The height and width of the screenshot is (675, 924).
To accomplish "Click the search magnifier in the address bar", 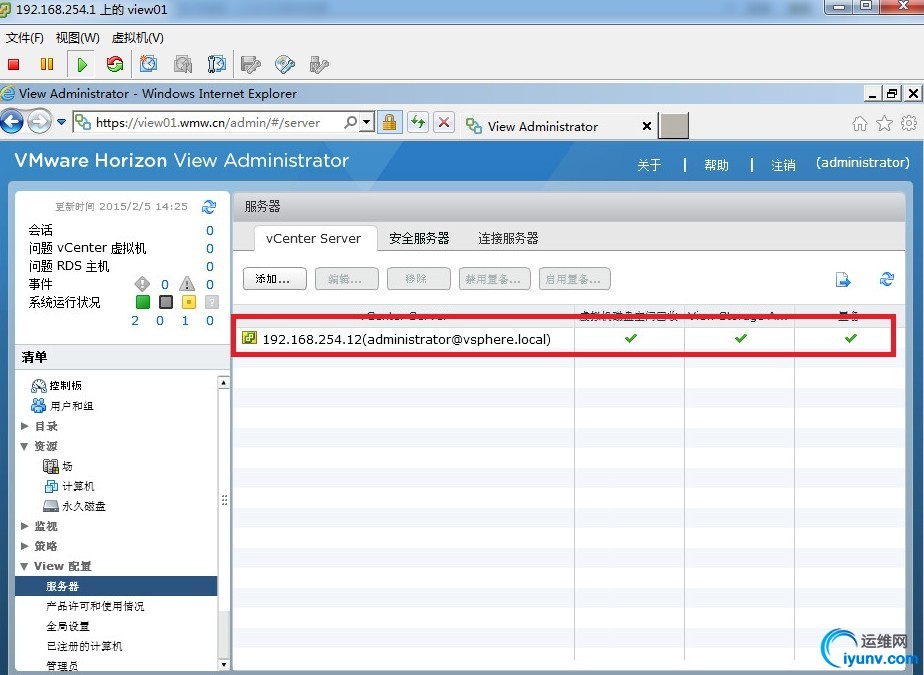I will tap(351, 122).
